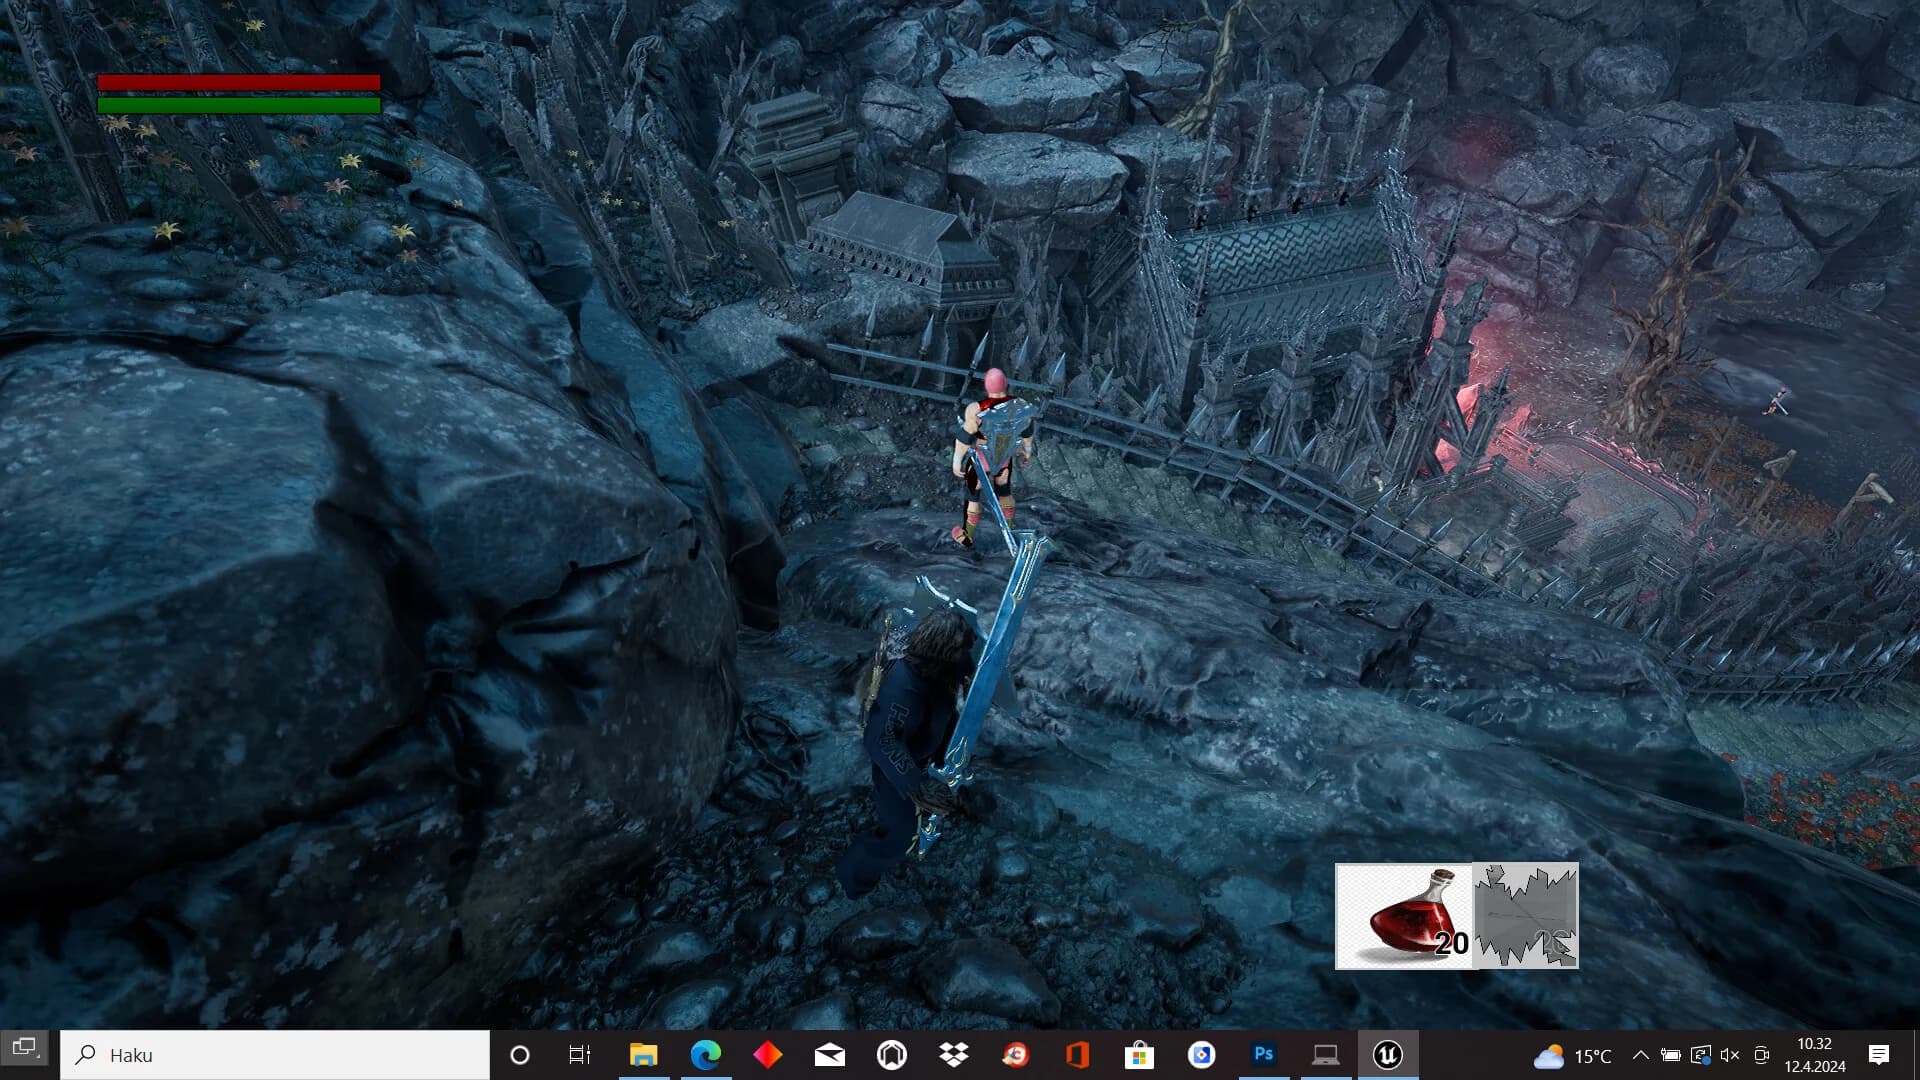Expand the hidden system tray icons chevron
1920x1080 pixels.
(x=1641, y=1055)
